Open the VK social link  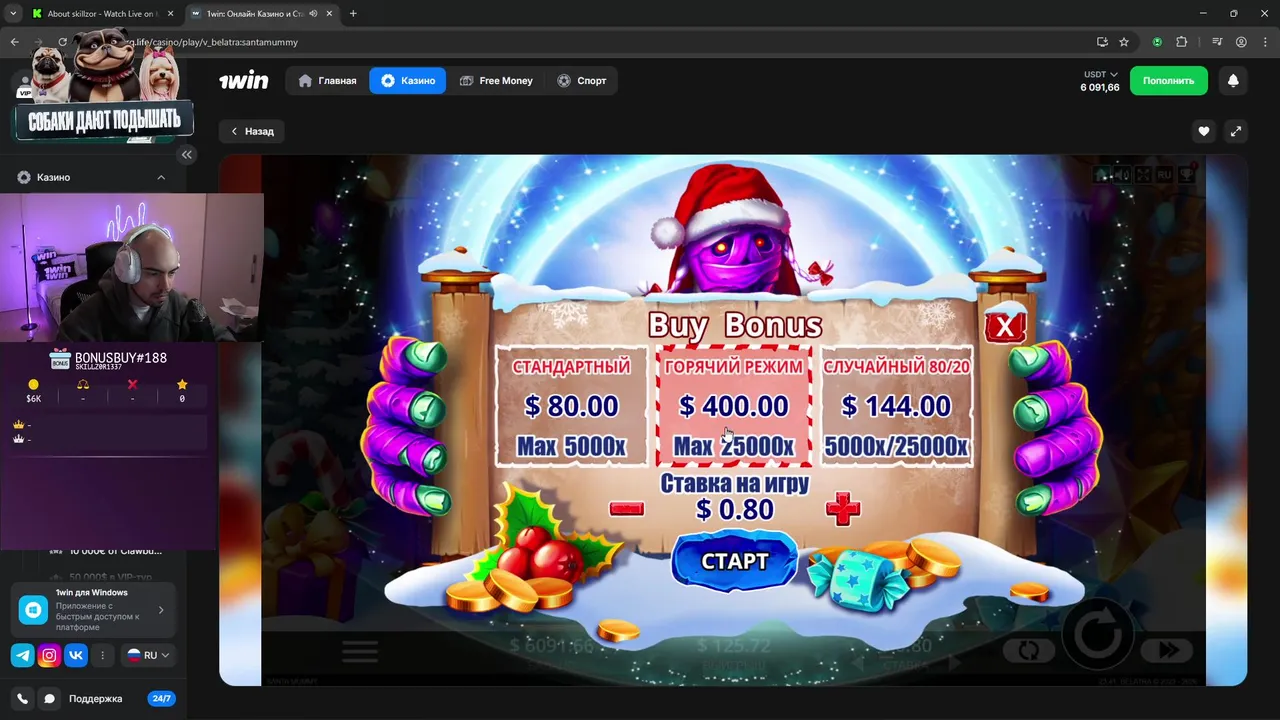pyautogui.click(x=76, y=655)
